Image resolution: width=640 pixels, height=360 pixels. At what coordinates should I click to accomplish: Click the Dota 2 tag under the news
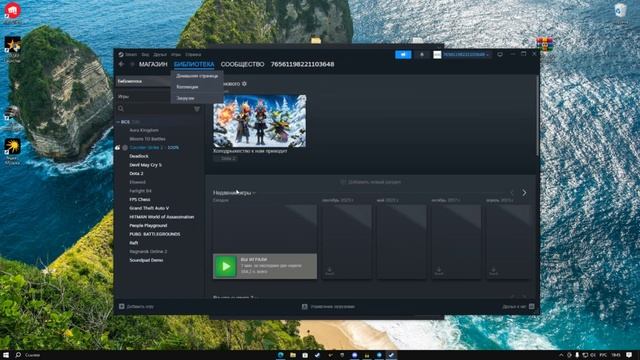226,158
